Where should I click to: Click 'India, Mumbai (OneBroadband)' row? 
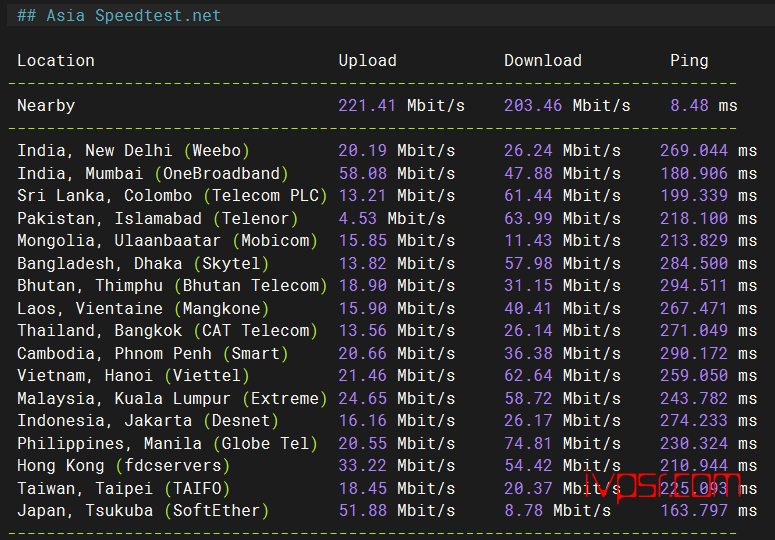coord(153,173)
